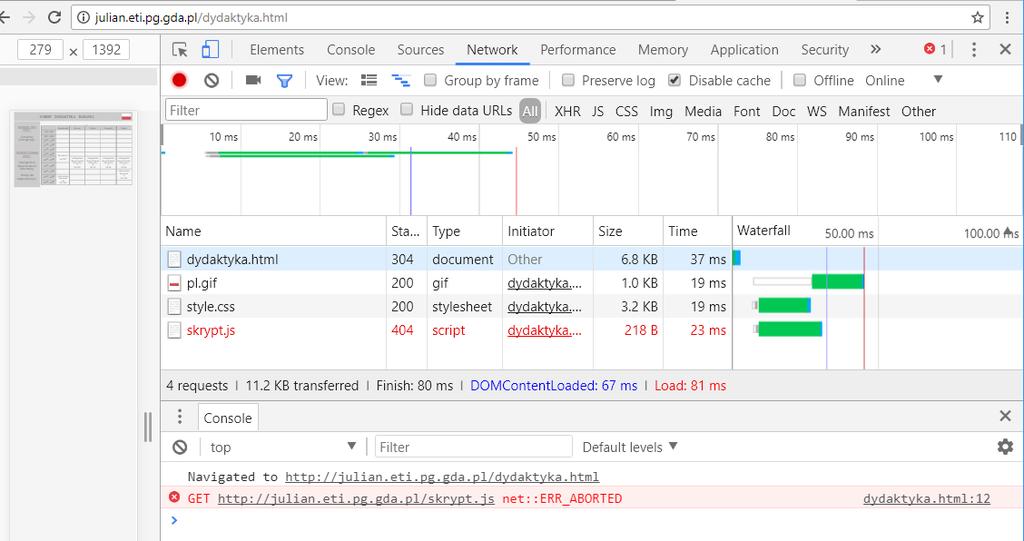The width and height of the screenshot is (1024, 541).
Task: Open the Sources tab
Action: point(421,50)
